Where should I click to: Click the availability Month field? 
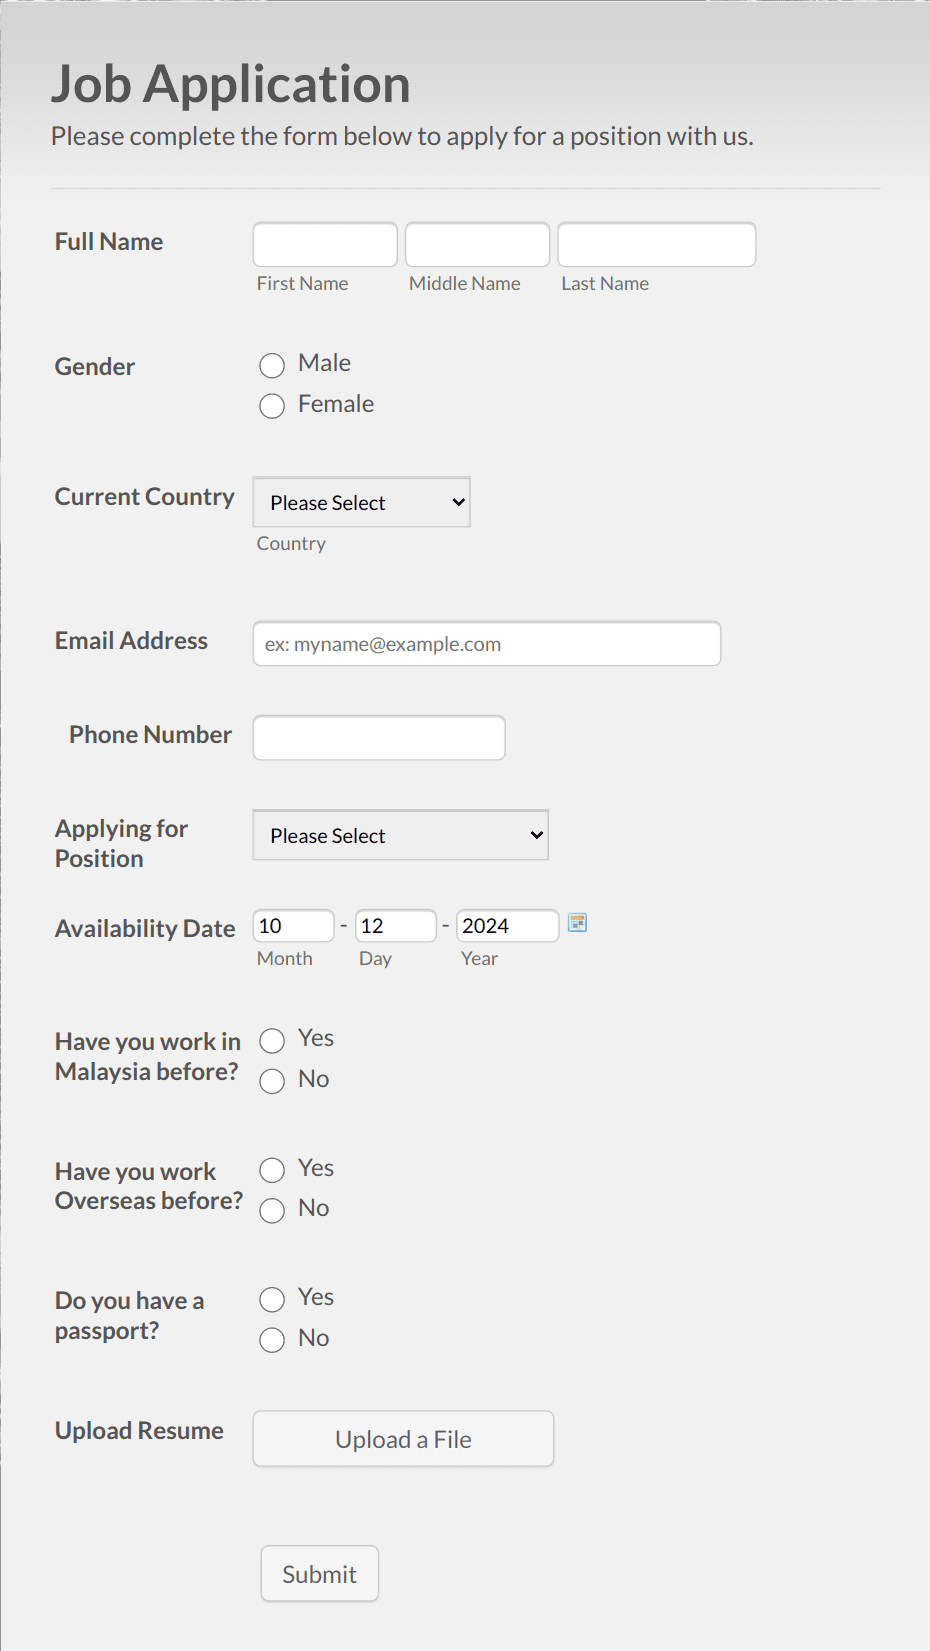tap(294, 926)
